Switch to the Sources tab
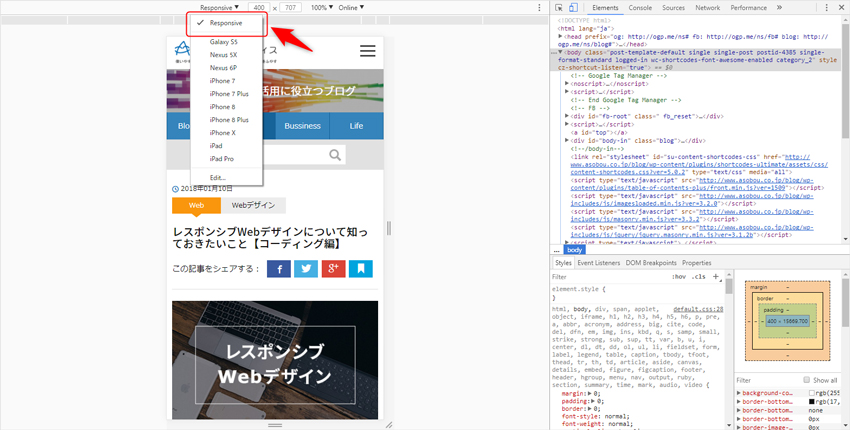This screenshot has height=430, width=850. click(x=673, y=8)
